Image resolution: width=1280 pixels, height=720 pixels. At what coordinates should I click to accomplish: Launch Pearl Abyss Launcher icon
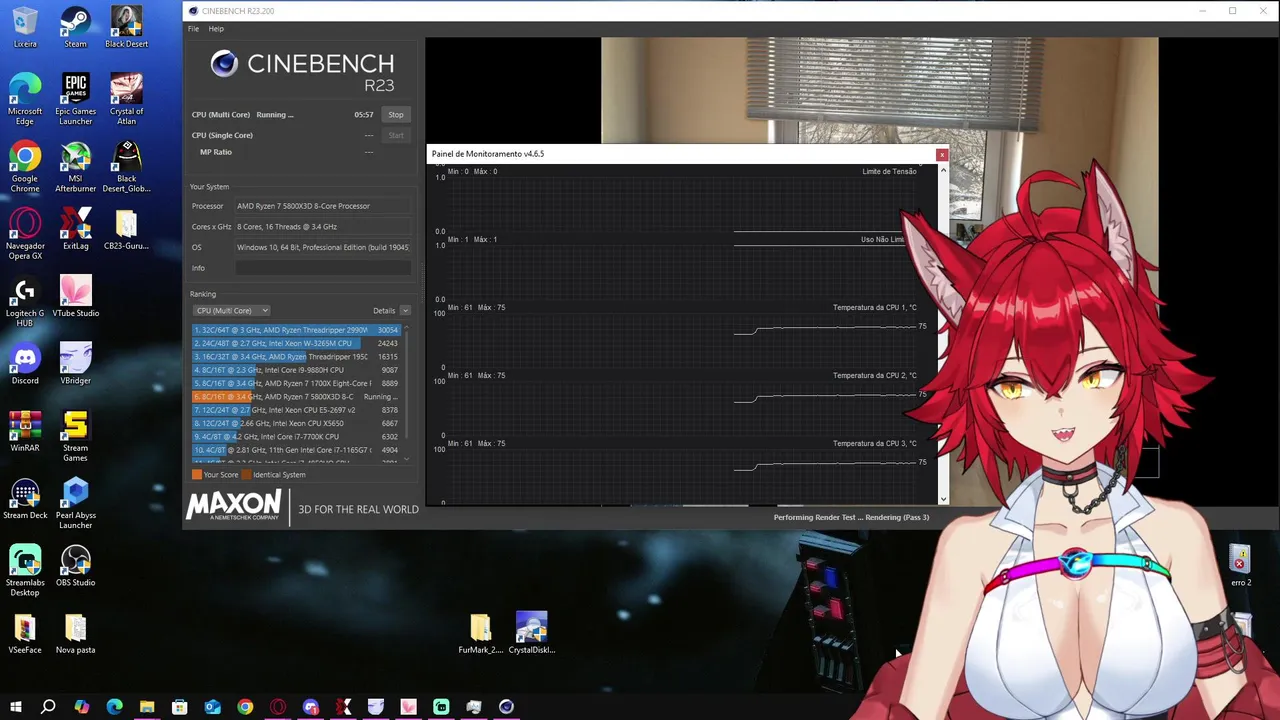click(x=75, y=503)
